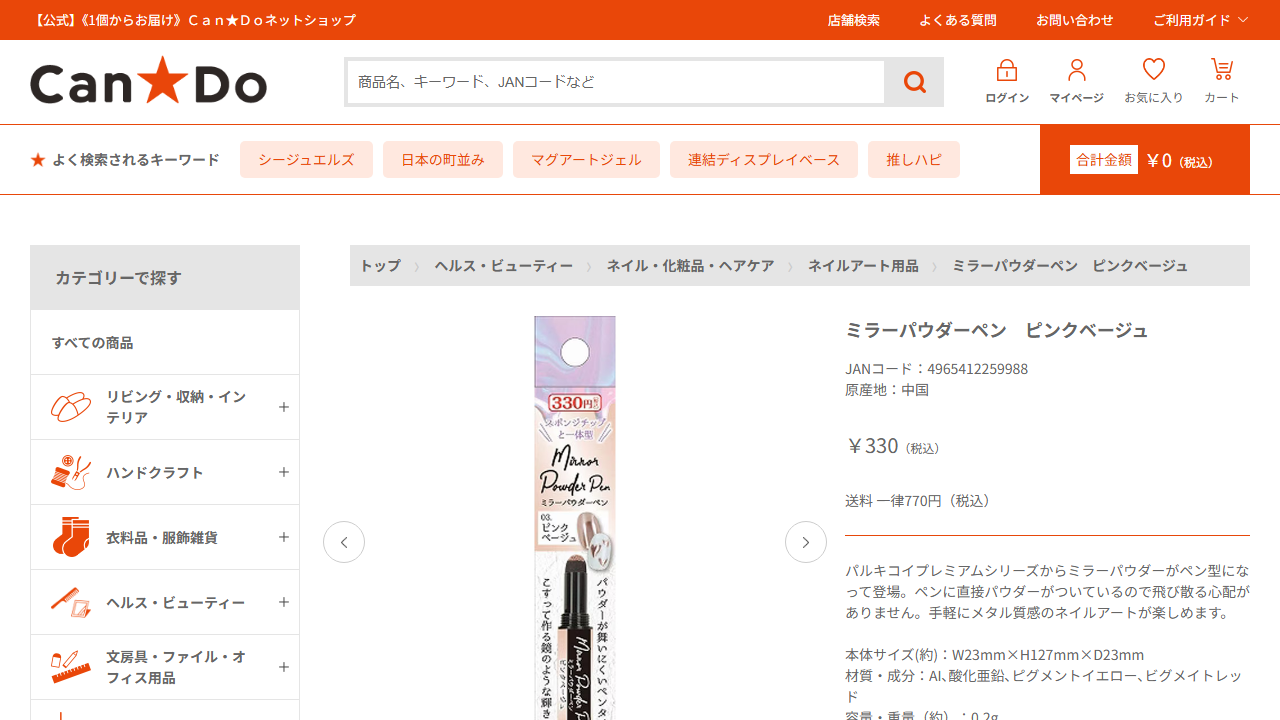Click the Can★Do logo
The height and width of the screenshot is (720, 1280).
click(x=148, y=81)
